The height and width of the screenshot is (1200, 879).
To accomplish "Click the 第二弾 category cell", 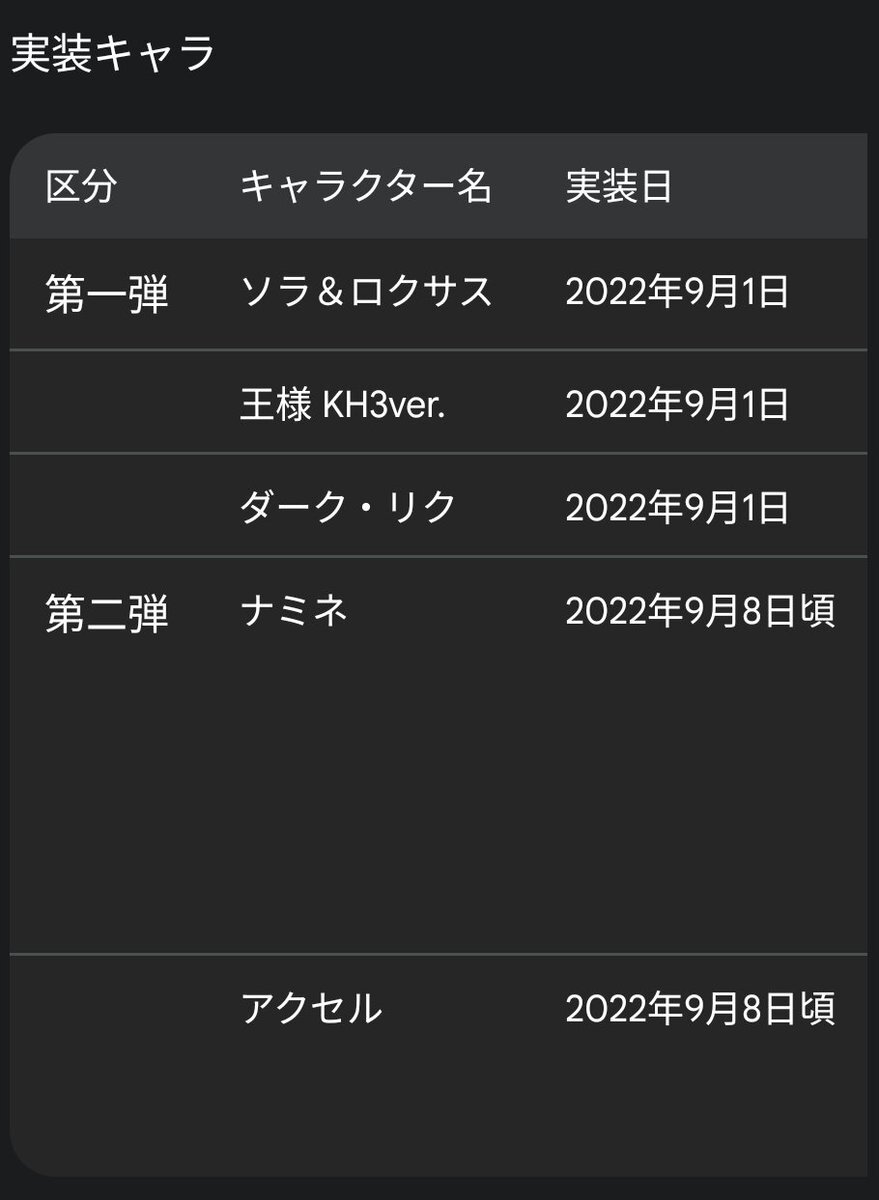I will click(x=107, y=614).
